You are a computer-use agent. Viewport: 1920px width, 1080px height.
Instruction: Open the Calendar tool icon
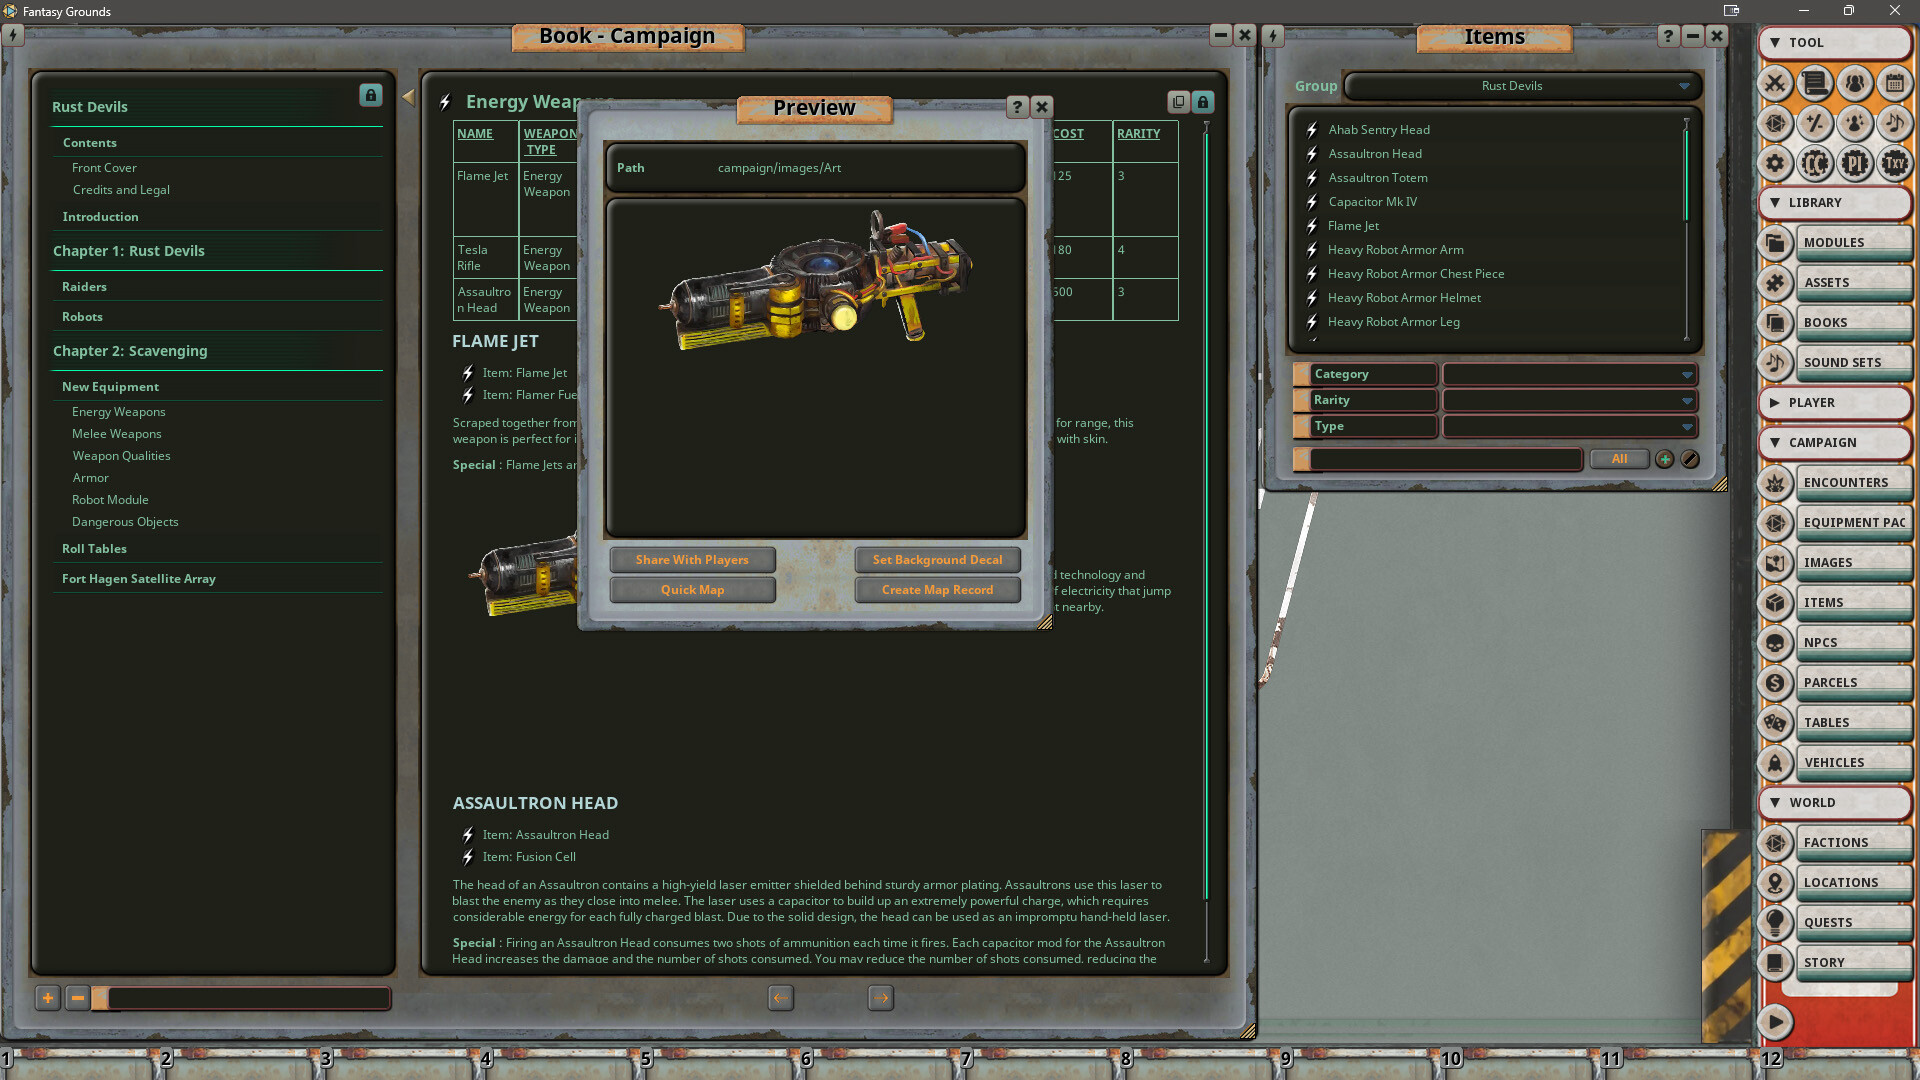(1895, 84)
